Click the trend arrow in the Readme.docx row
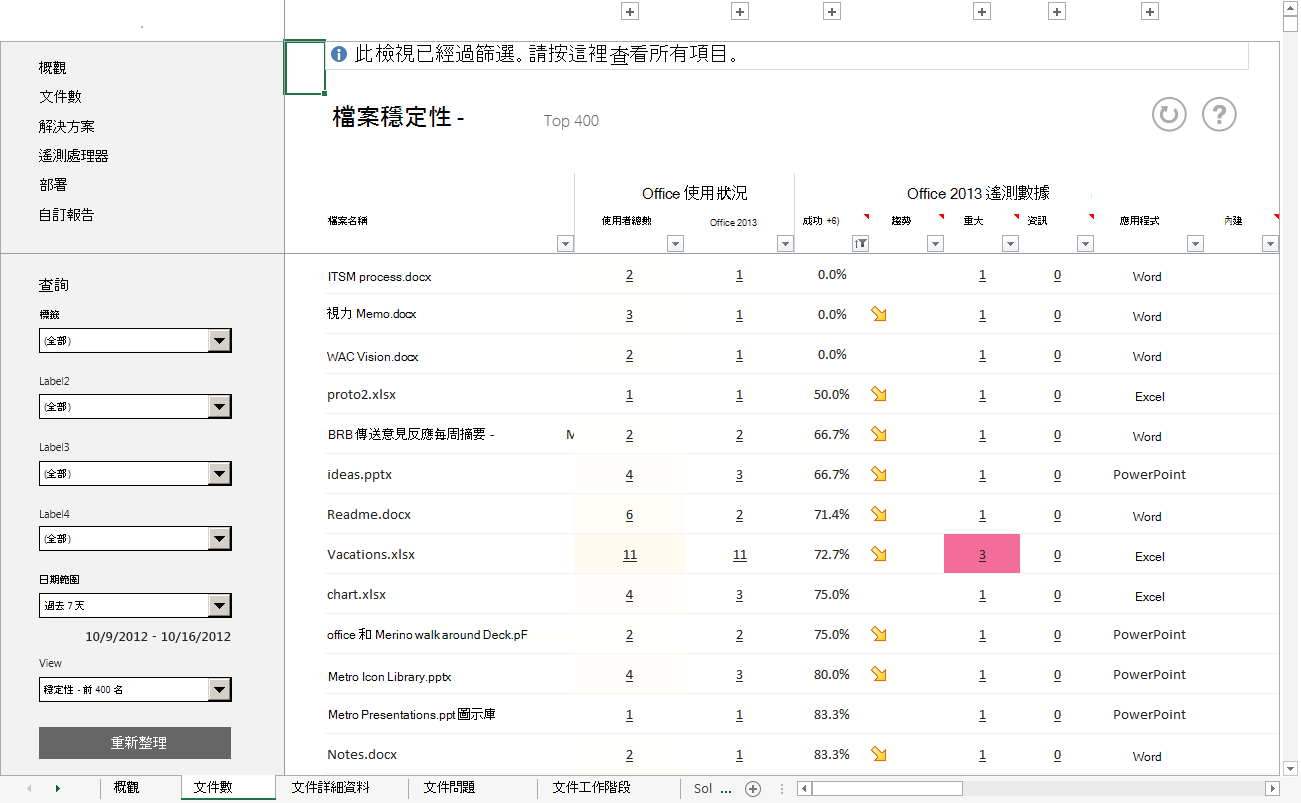 (x=879, y=514)
